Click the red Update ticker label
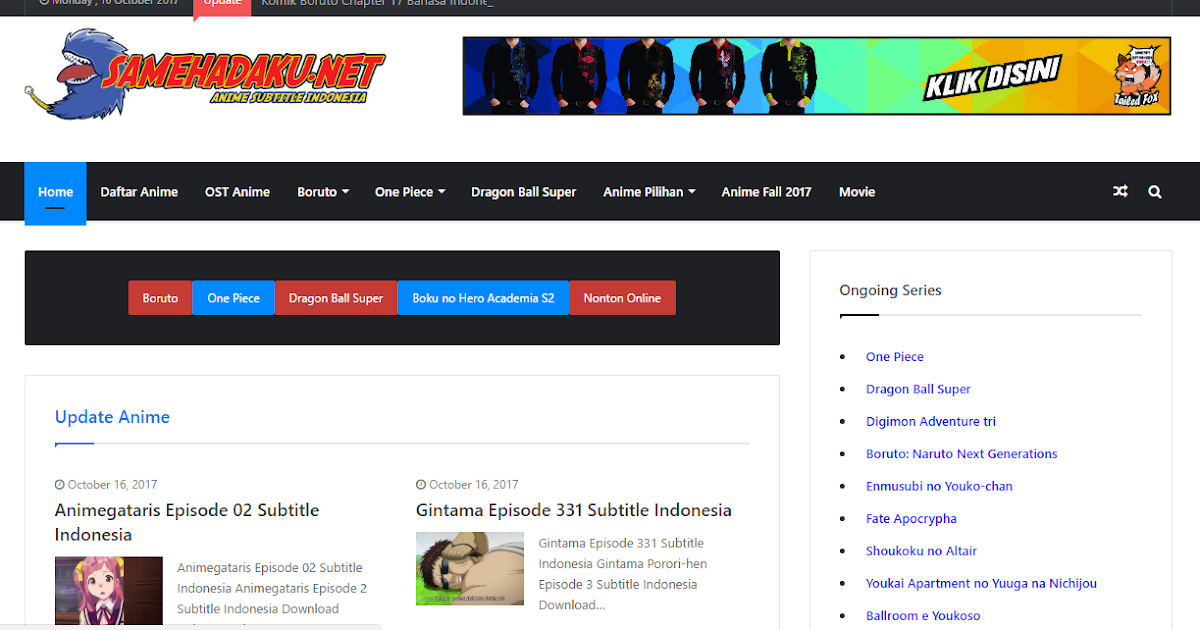This screenshot has height=630, width=1200. coord(222,6)
